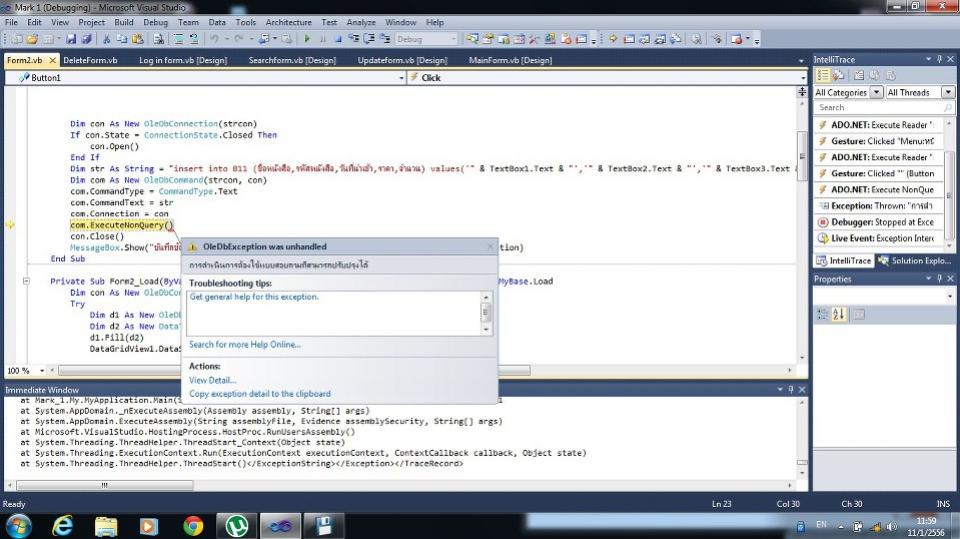Switch to Searchform.vb [Design] tab
Image resolution: width=960 pixels, height=539 pixels.
[x=292, y=60]
